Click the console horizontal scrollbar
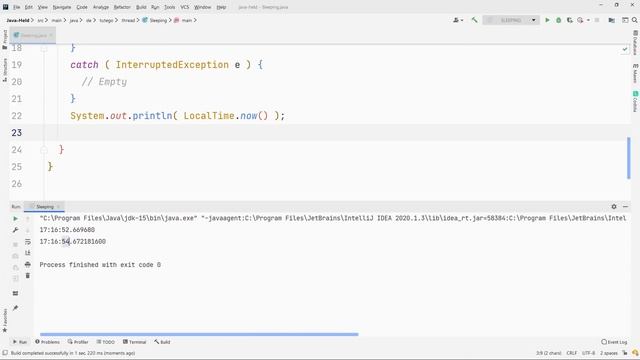 click(x=199, y=334)
